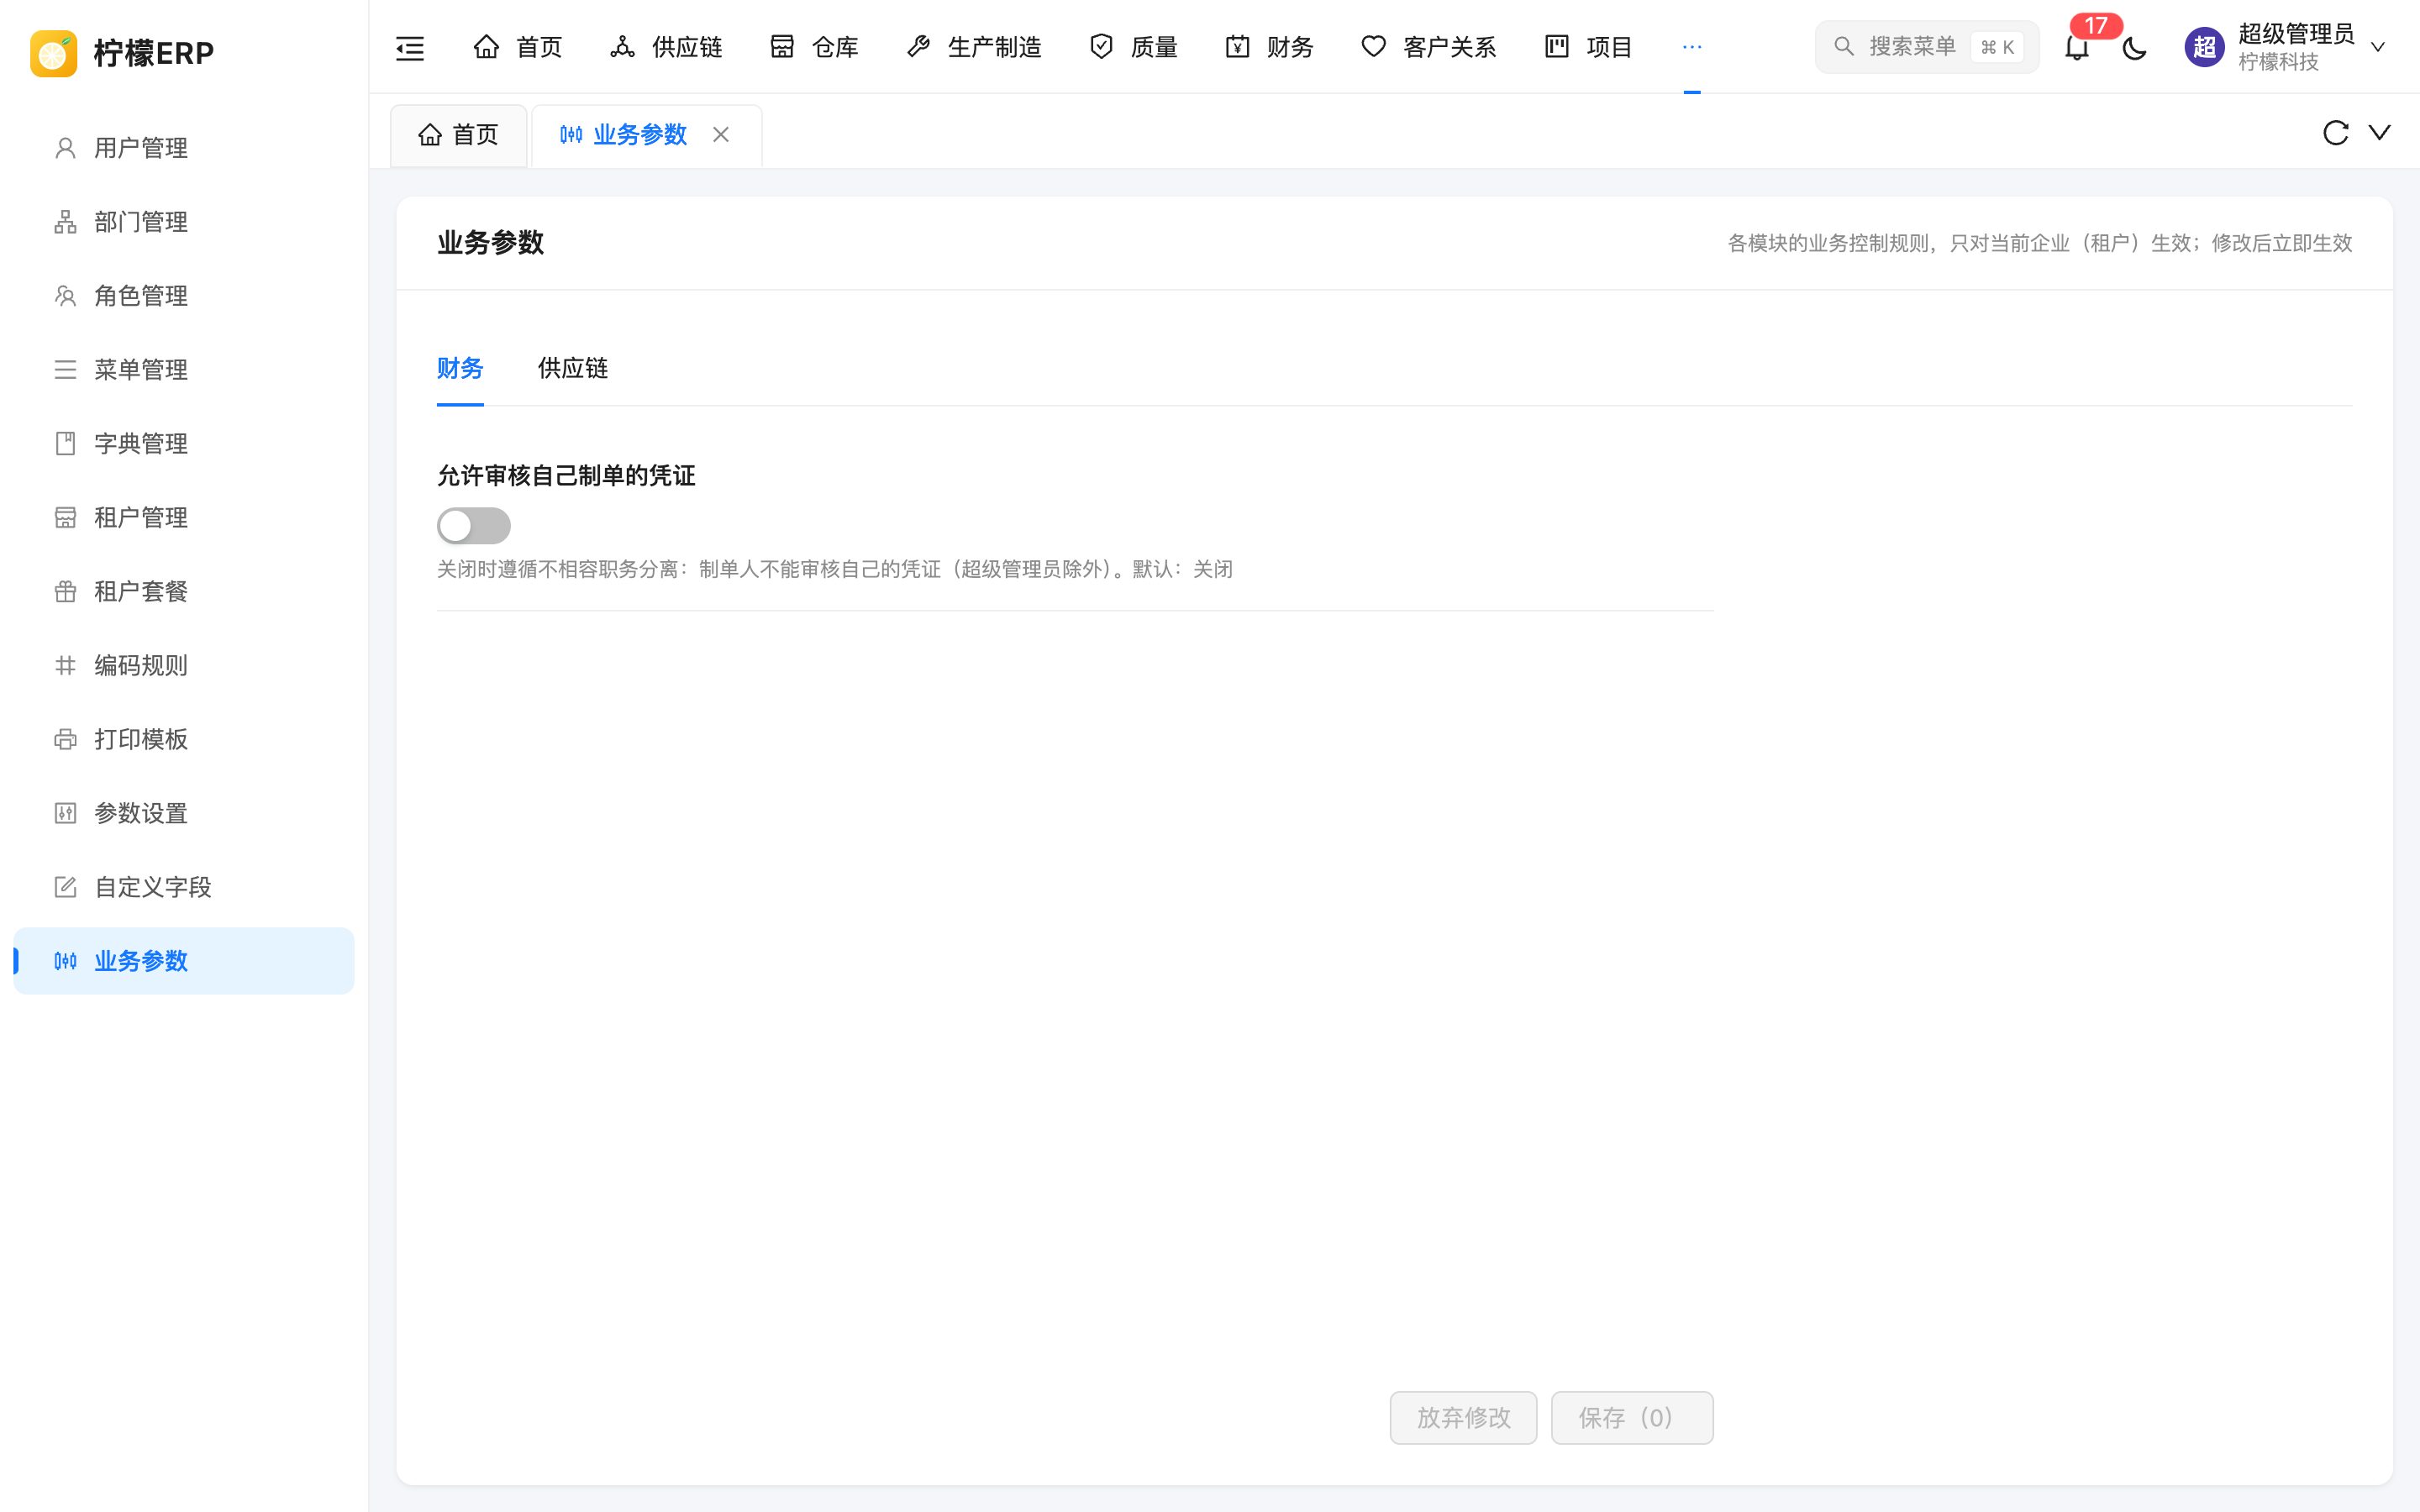Open 供应链 in the top navigation

point(666,47)
